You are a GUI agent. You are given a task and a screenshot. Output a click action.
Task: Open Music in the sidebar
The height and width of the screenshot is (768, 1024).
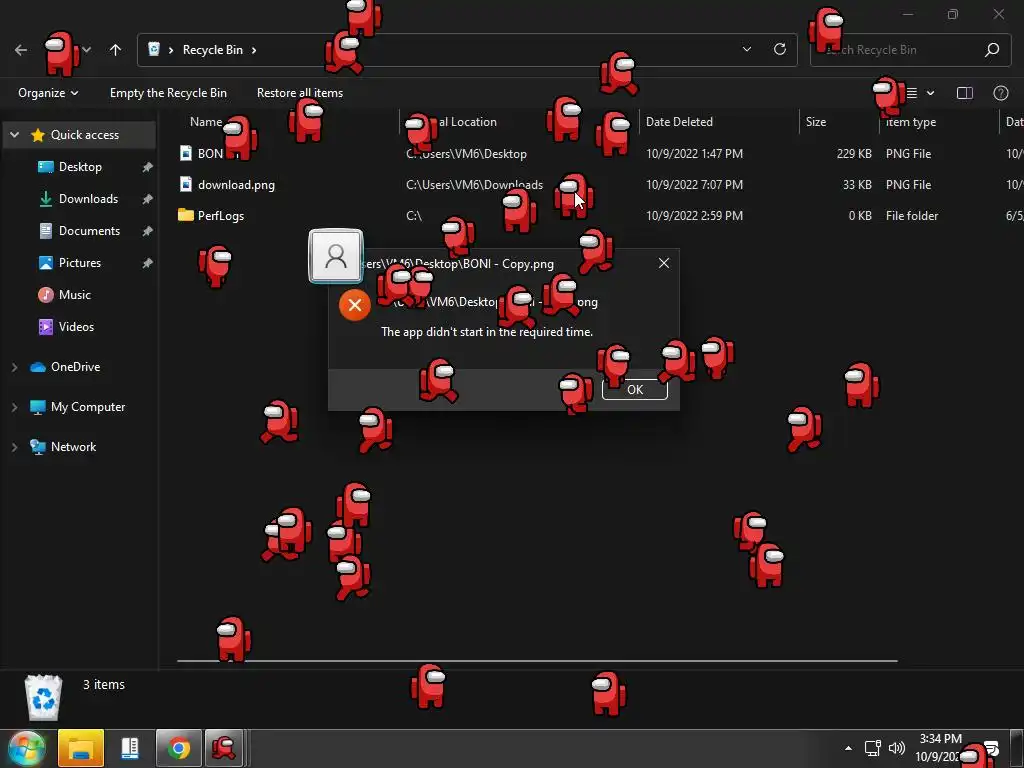click(x=74, y=295)
